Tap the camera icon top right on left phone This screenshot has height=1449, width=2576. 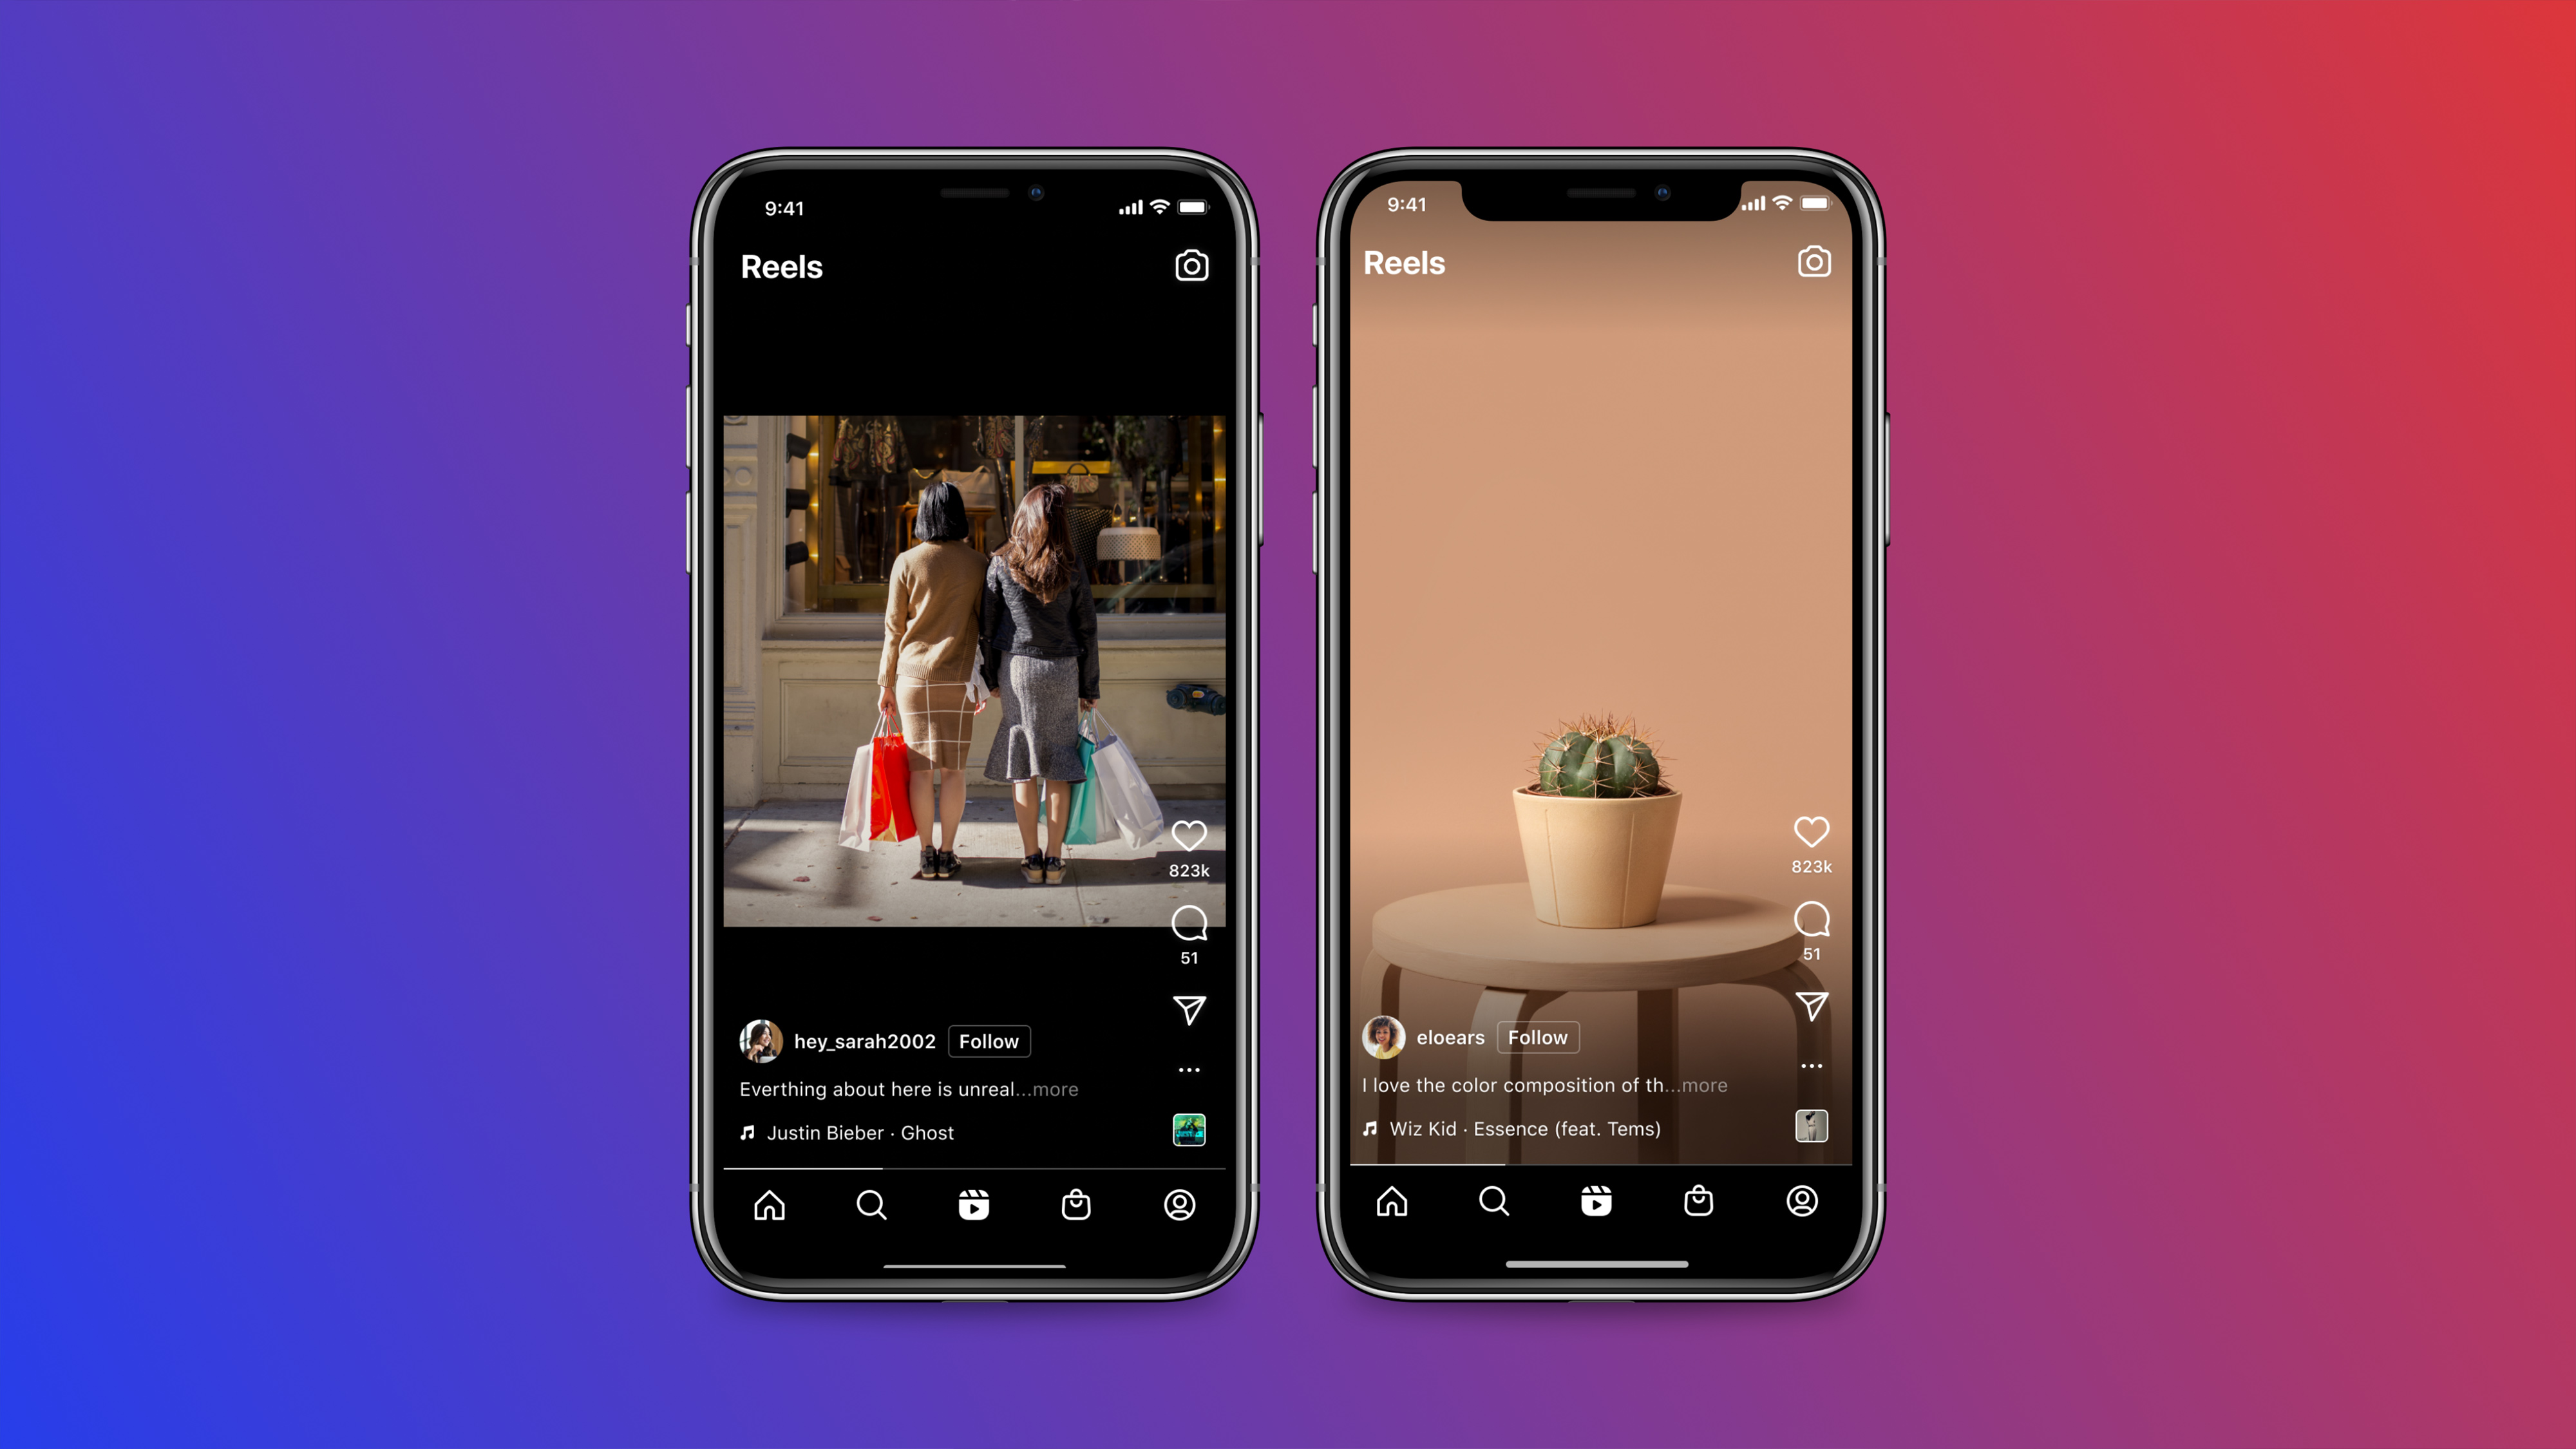[x=1193, y=265]
